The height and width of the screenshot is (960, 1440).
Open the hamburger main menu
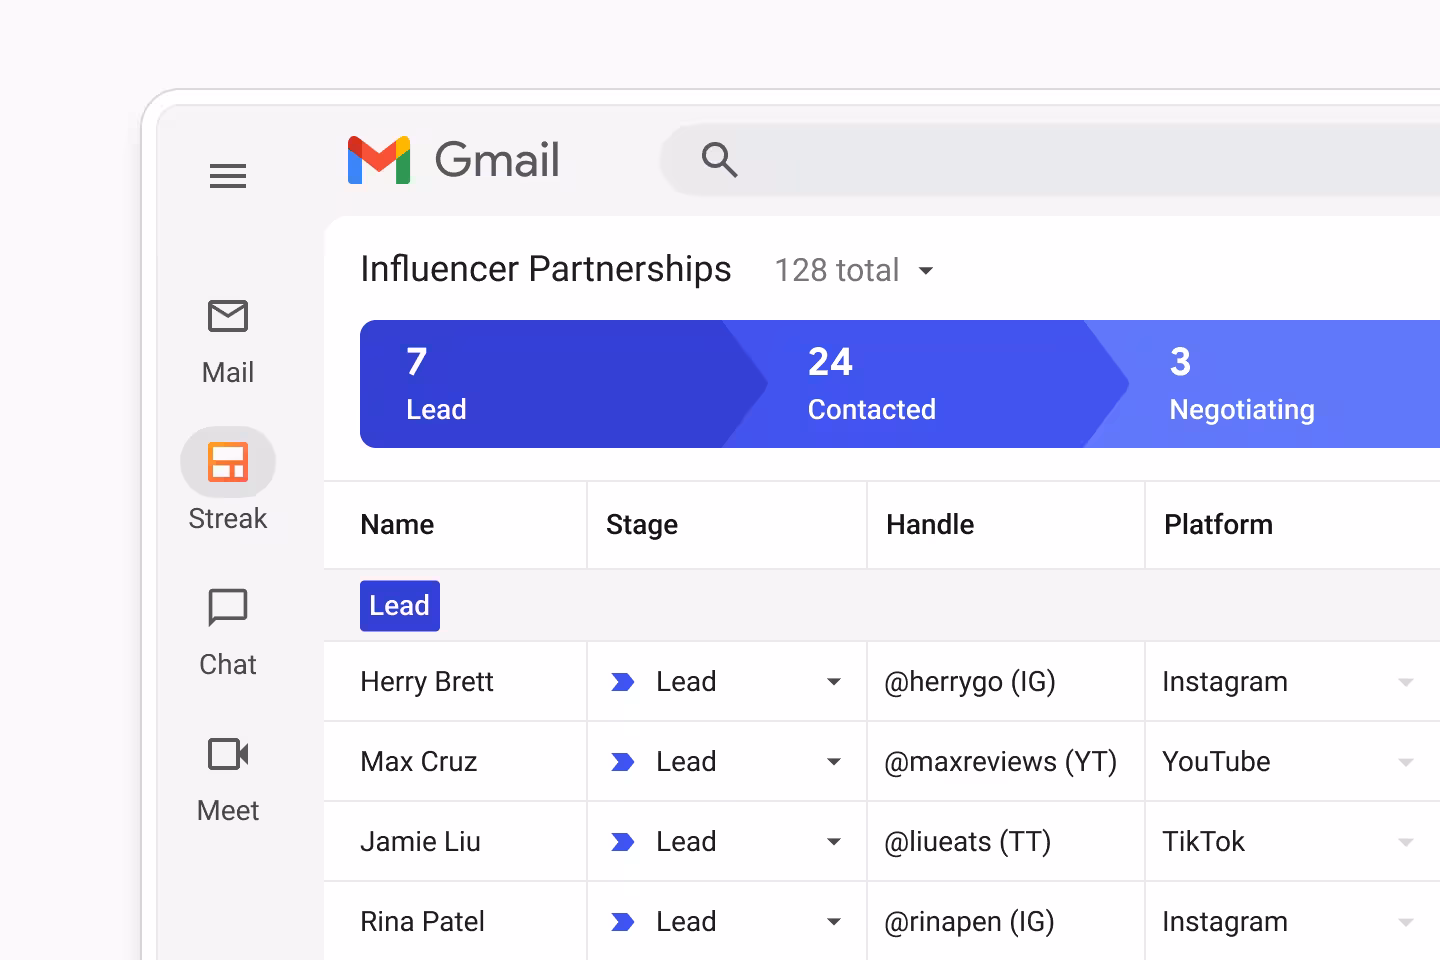pyautogui.click(x=228, y=176)
